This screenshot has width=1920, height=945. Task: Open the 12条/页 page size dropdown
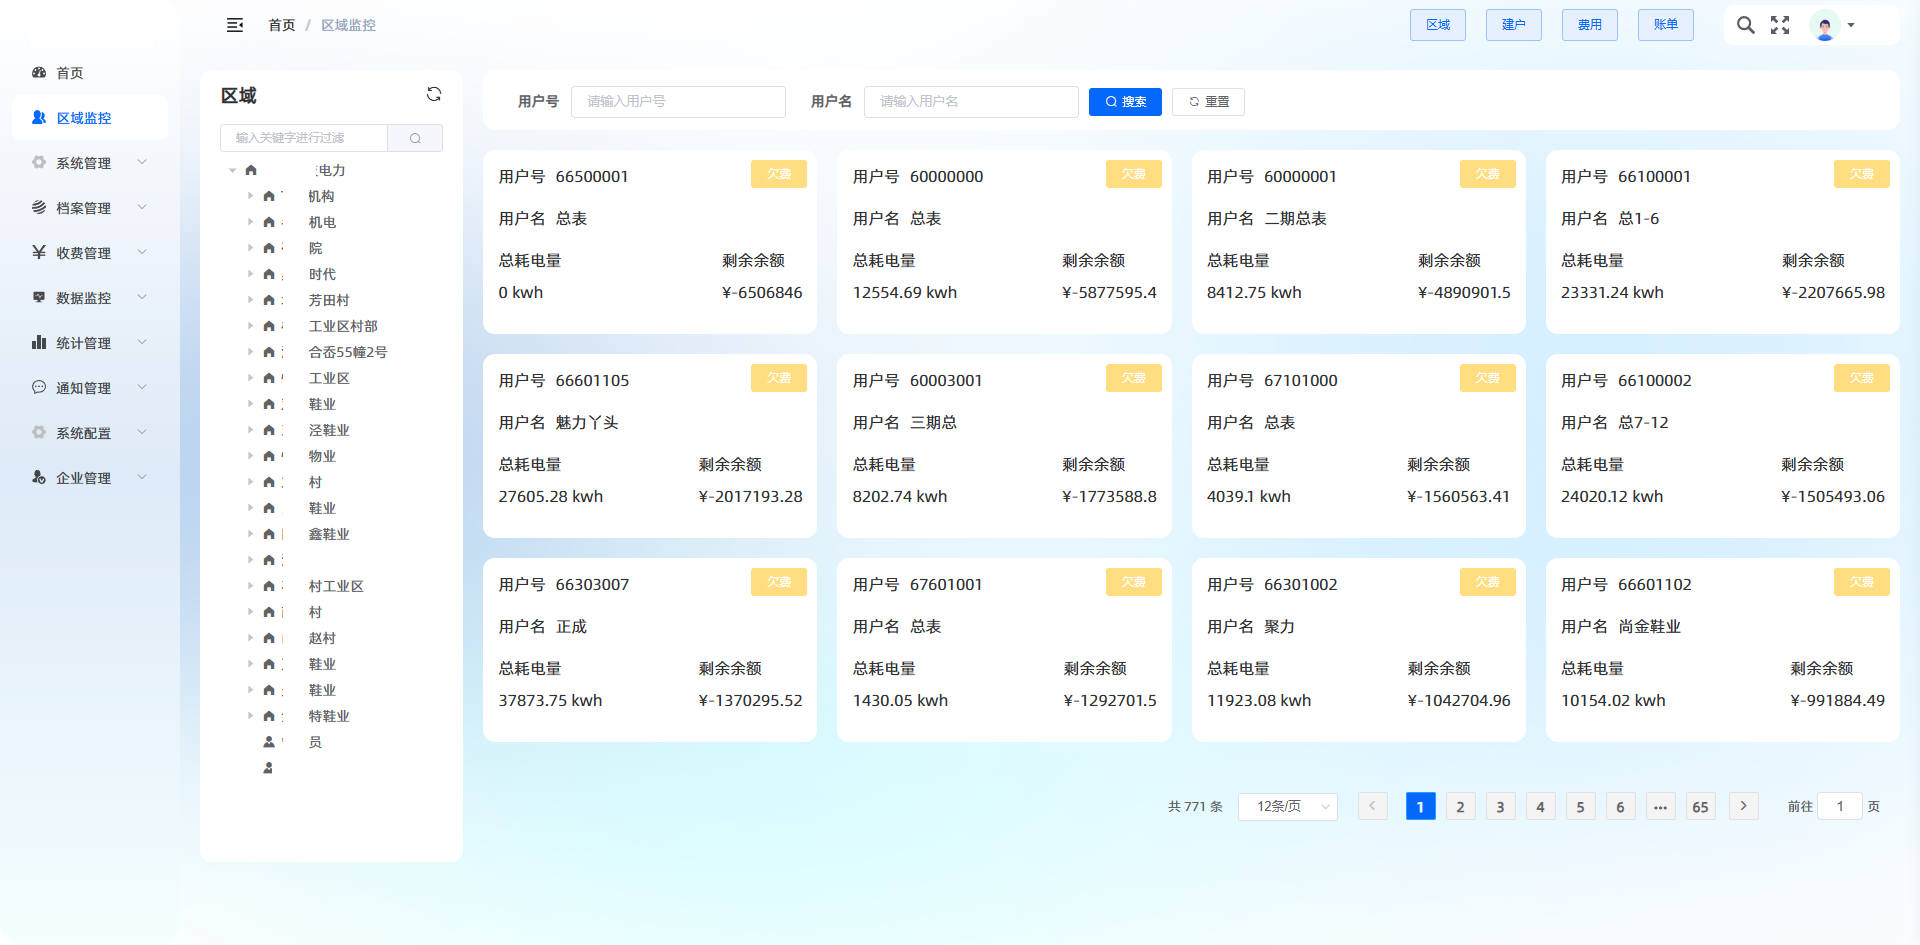pos(1287,806)
